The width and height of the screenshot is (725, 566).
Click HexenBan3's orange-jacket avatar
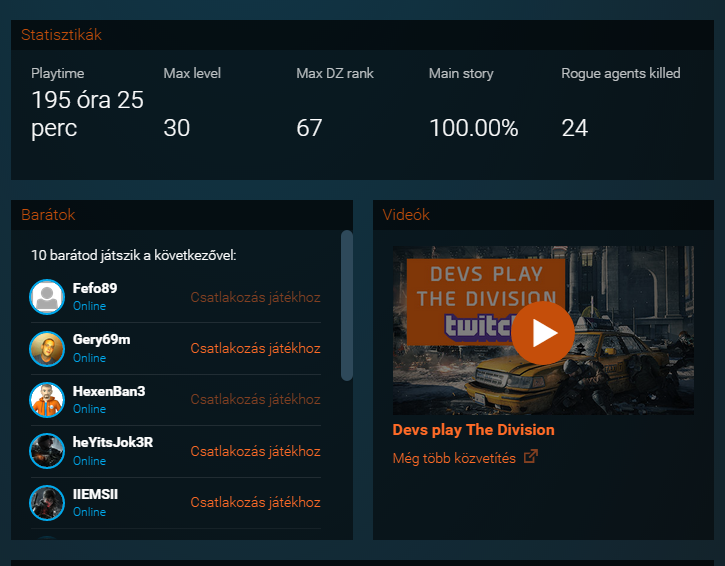(47, 400)
